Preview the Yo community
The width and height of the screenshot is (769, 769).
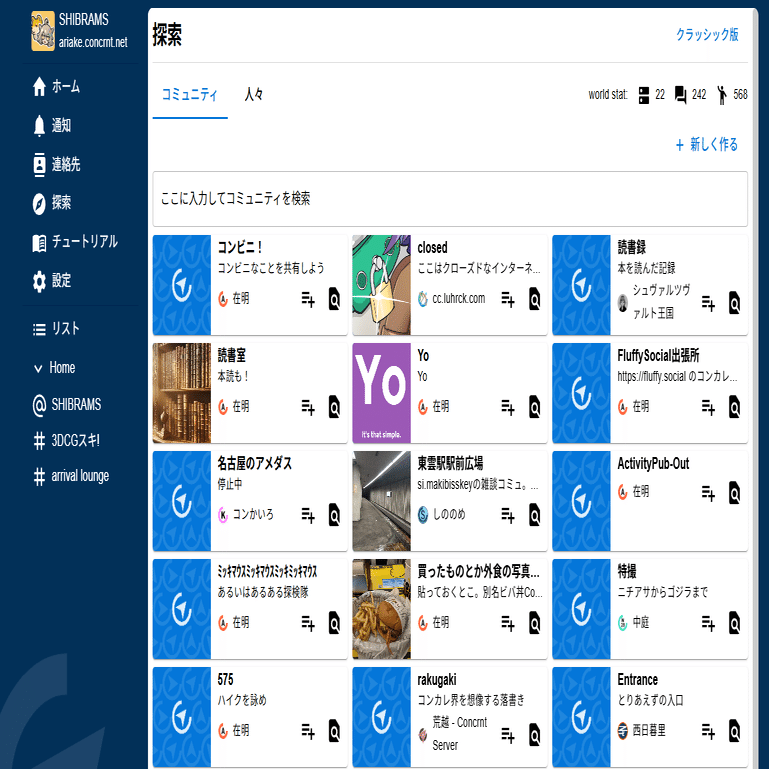pos(535,407)
